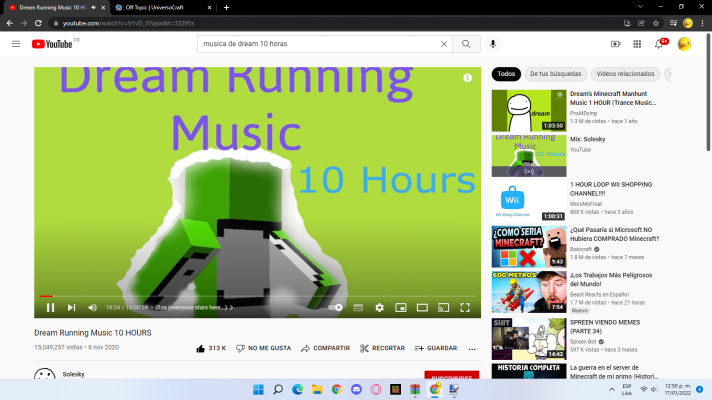712x400 pixels.
Task: Open the ¿Como seria Minecraft? thumbnail
Action: tap(529, 247)
